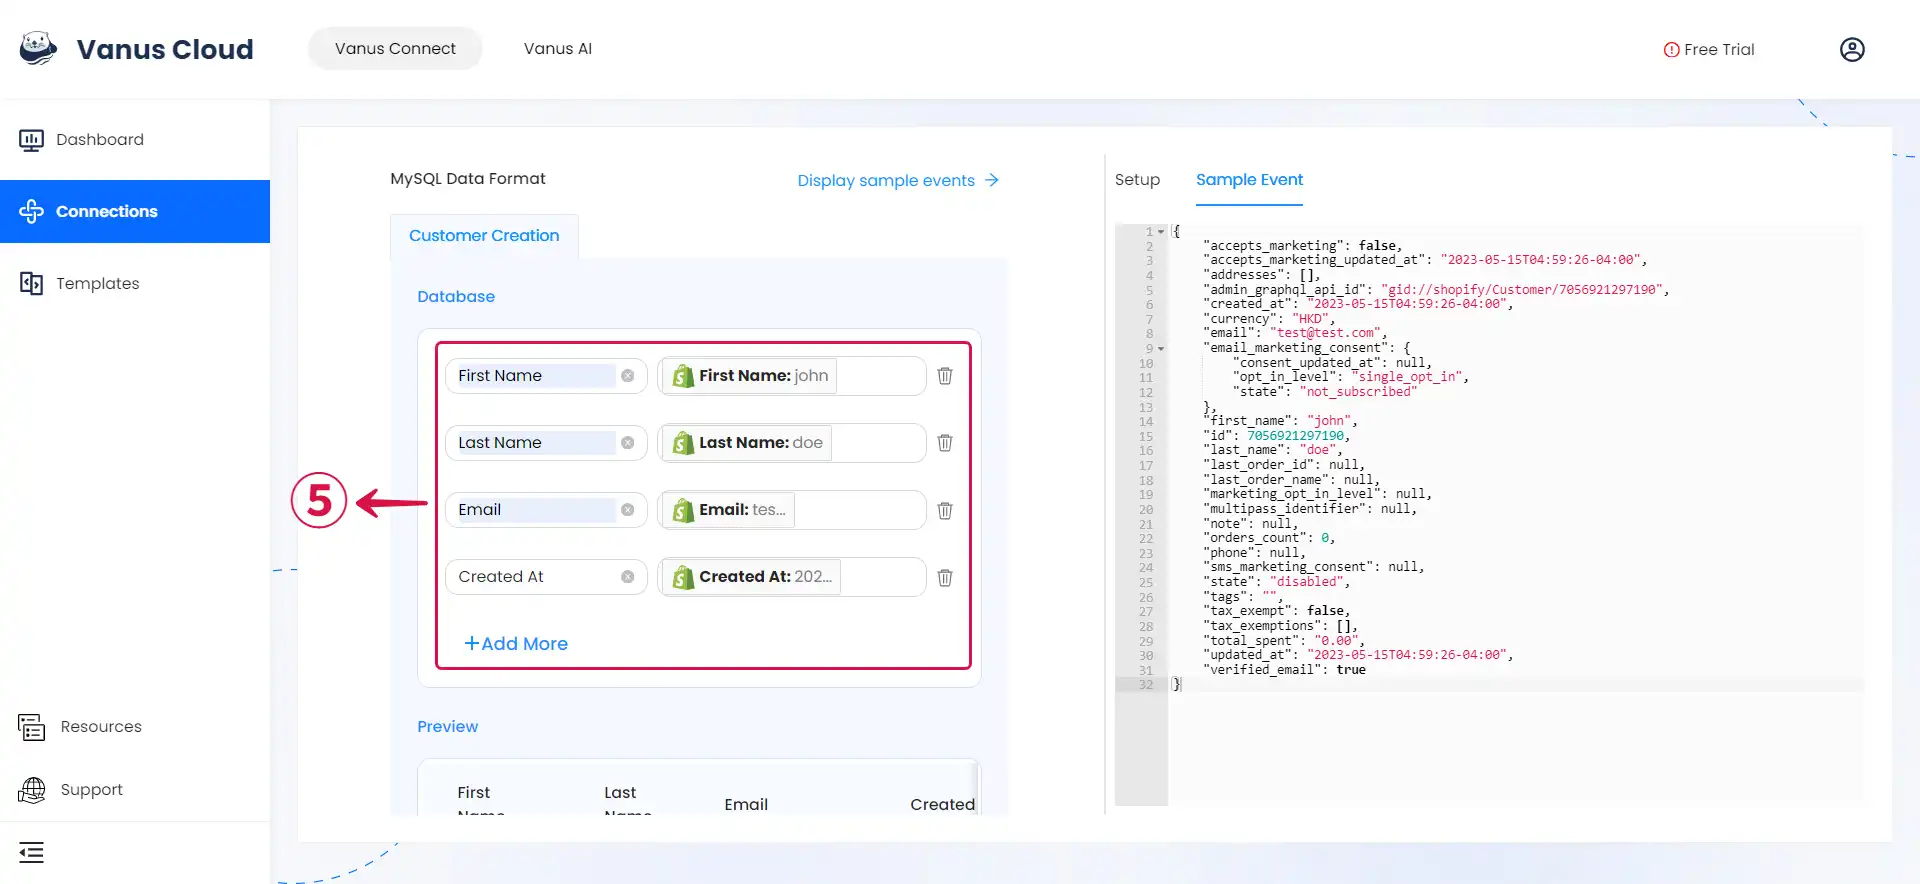Click the Free Trial label
The width and height of the screenshot is (1920, 884).
[x=1719, y=50]
